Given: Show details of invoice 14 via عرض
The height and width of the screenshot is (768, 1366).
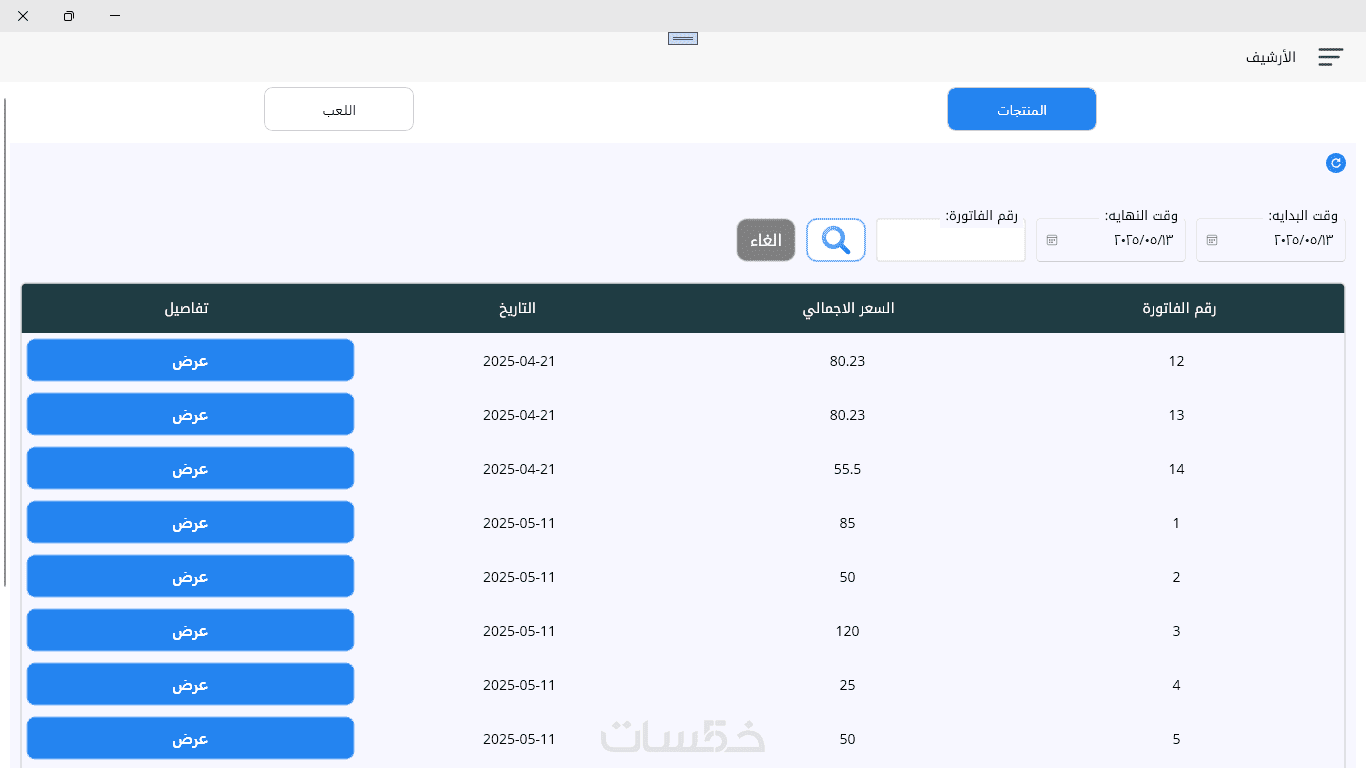Looking at the screenshot, I should pyautogui.click(x=190, y=468).
